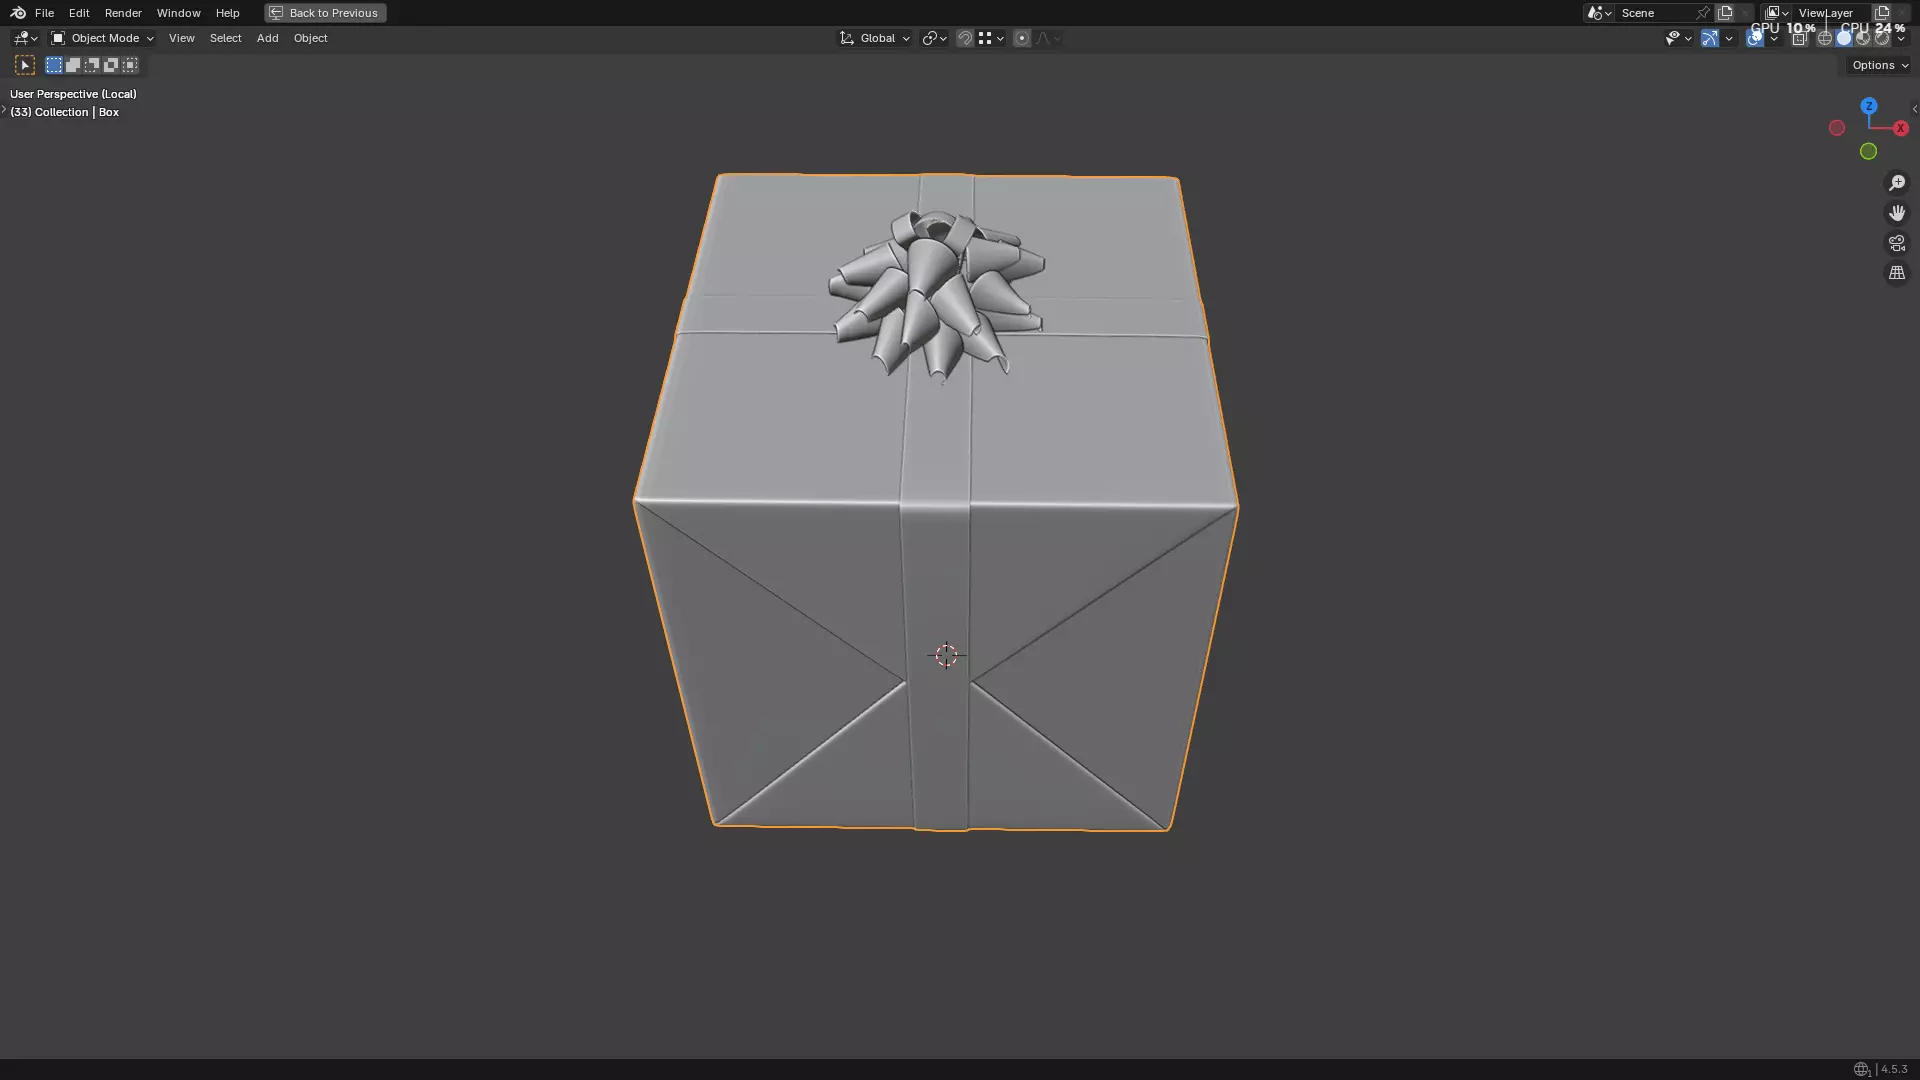Toggle Show Gizmo button

coord(1710,38)
